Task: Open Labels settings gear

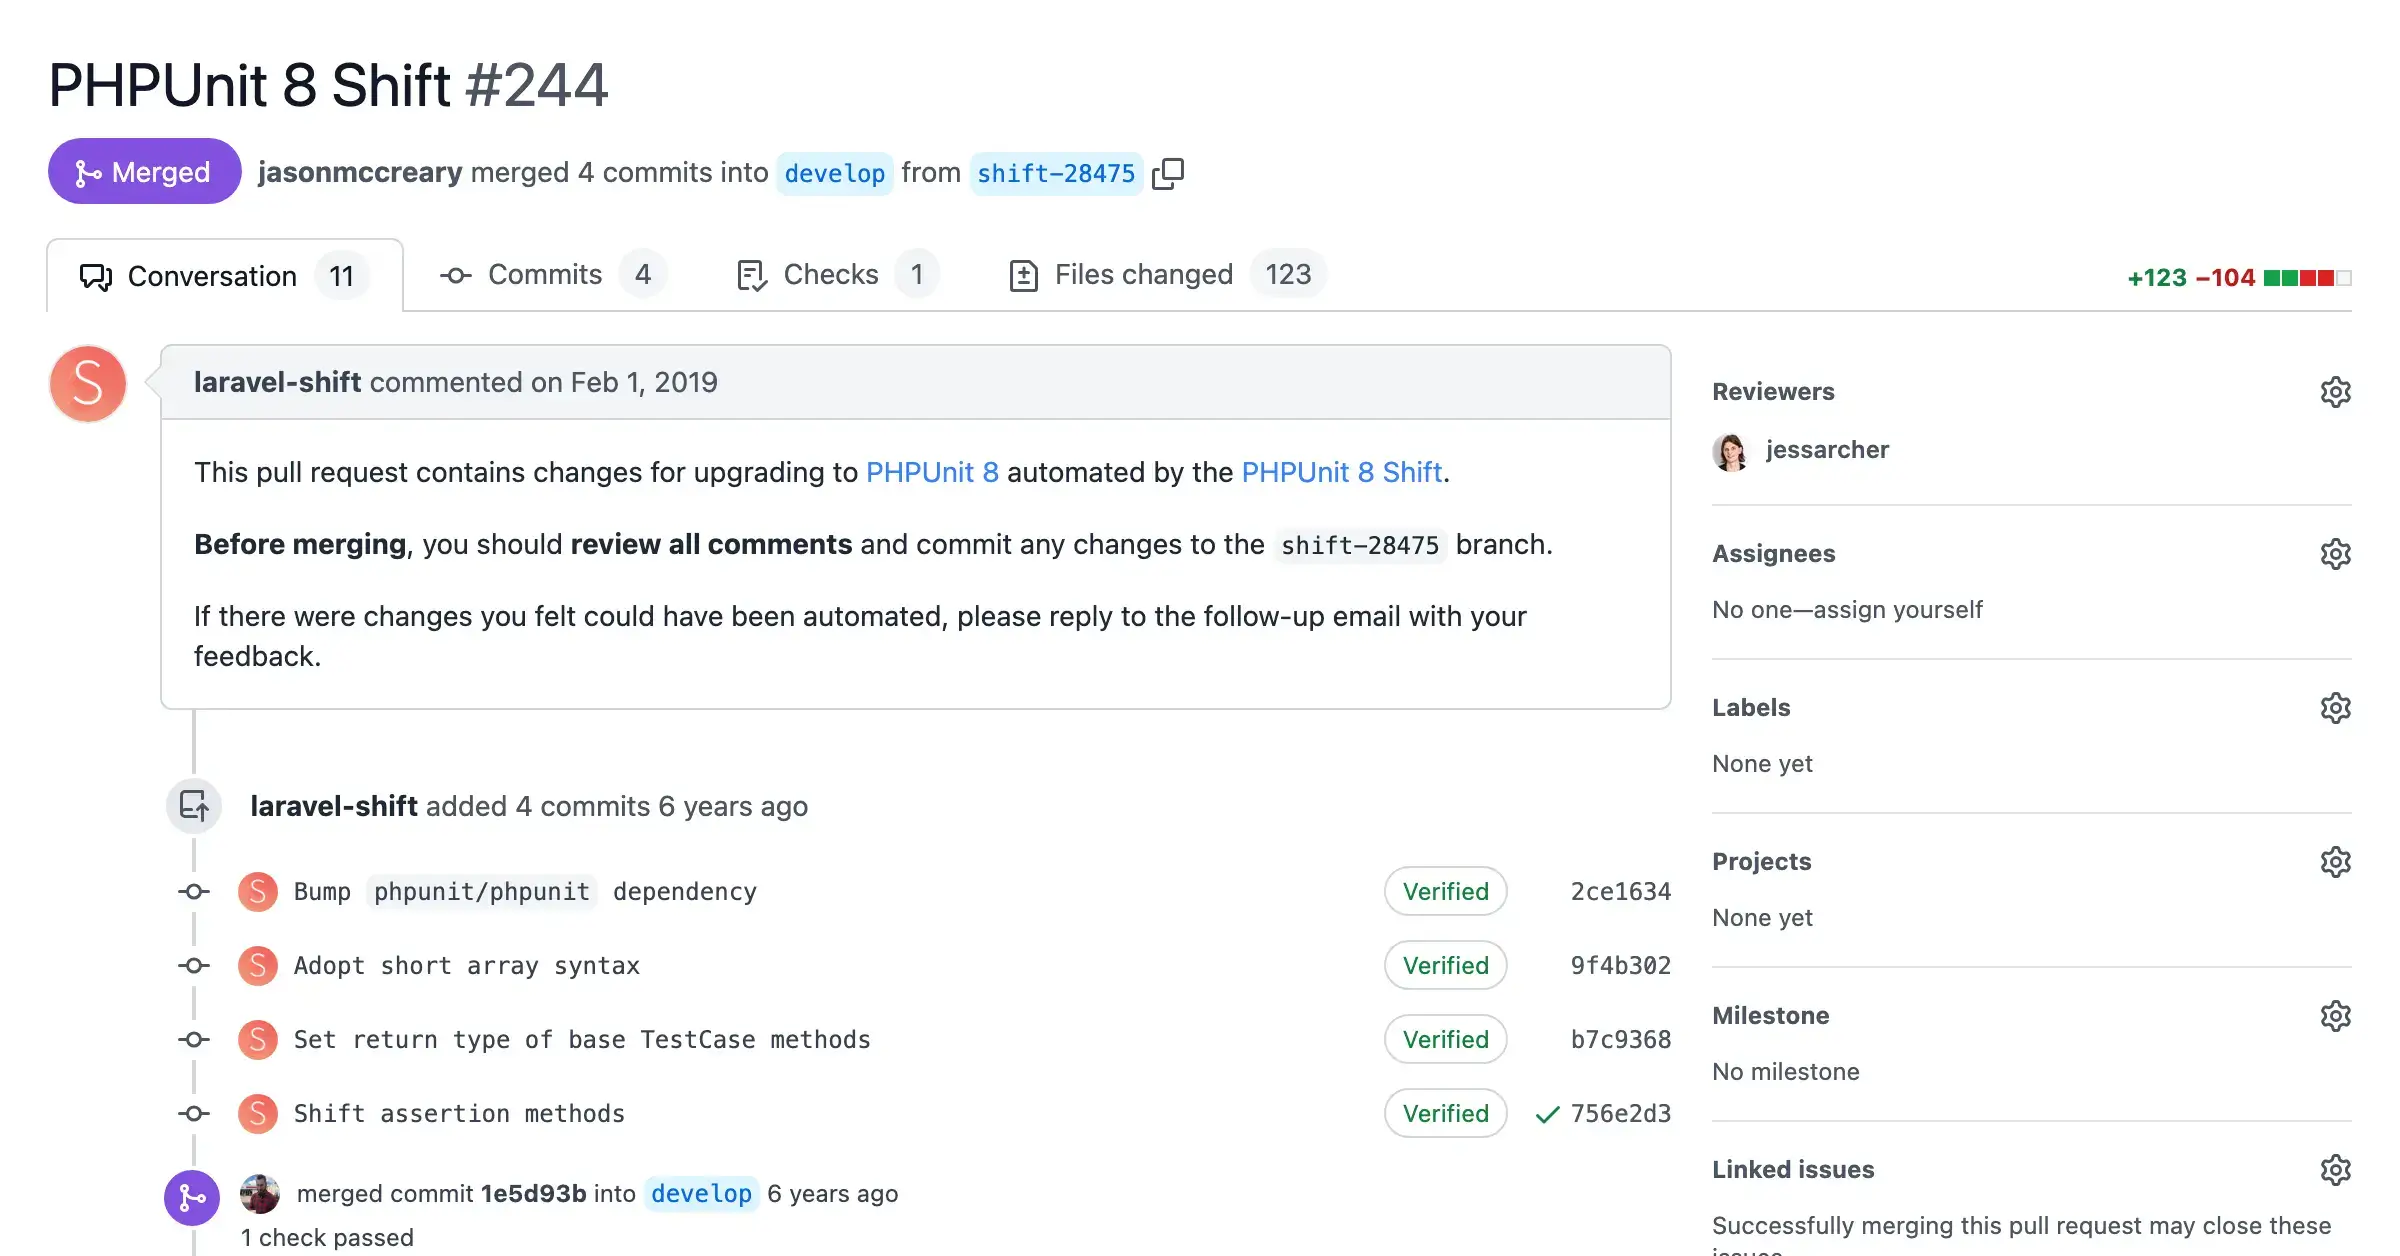Action: (2336, 708)
